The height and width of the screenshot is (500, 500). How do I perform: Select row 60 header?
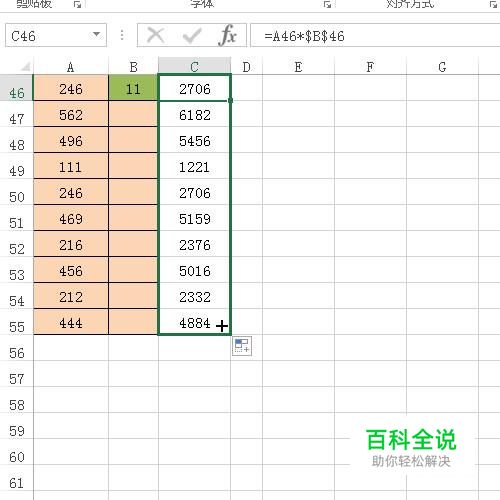tap(17, 452)
